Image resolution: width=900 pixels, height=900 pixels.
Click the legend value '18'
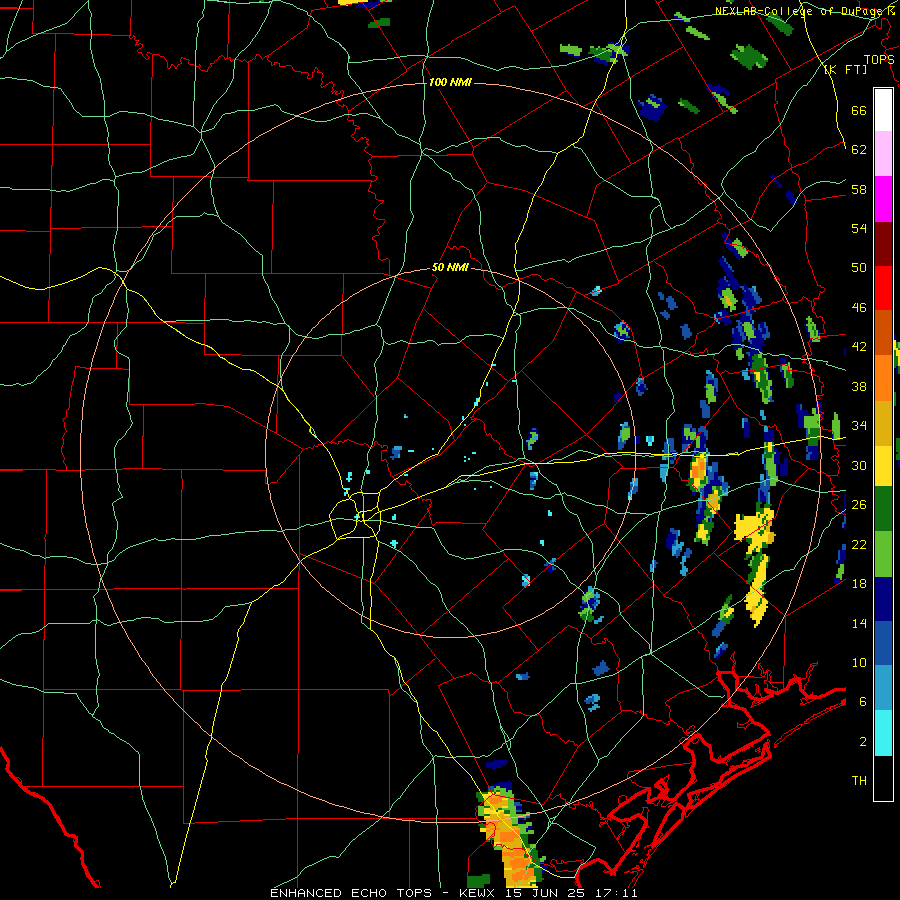[859, 584]
